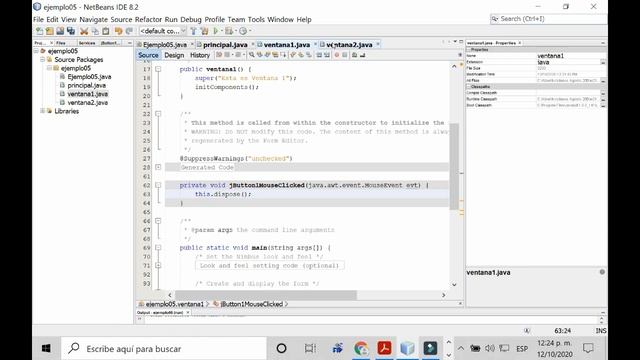Image resolution: width=640 pixels, height=360 pixels.
Task: Click the New Project toolbar icon
Action: [x=50, y=31]
